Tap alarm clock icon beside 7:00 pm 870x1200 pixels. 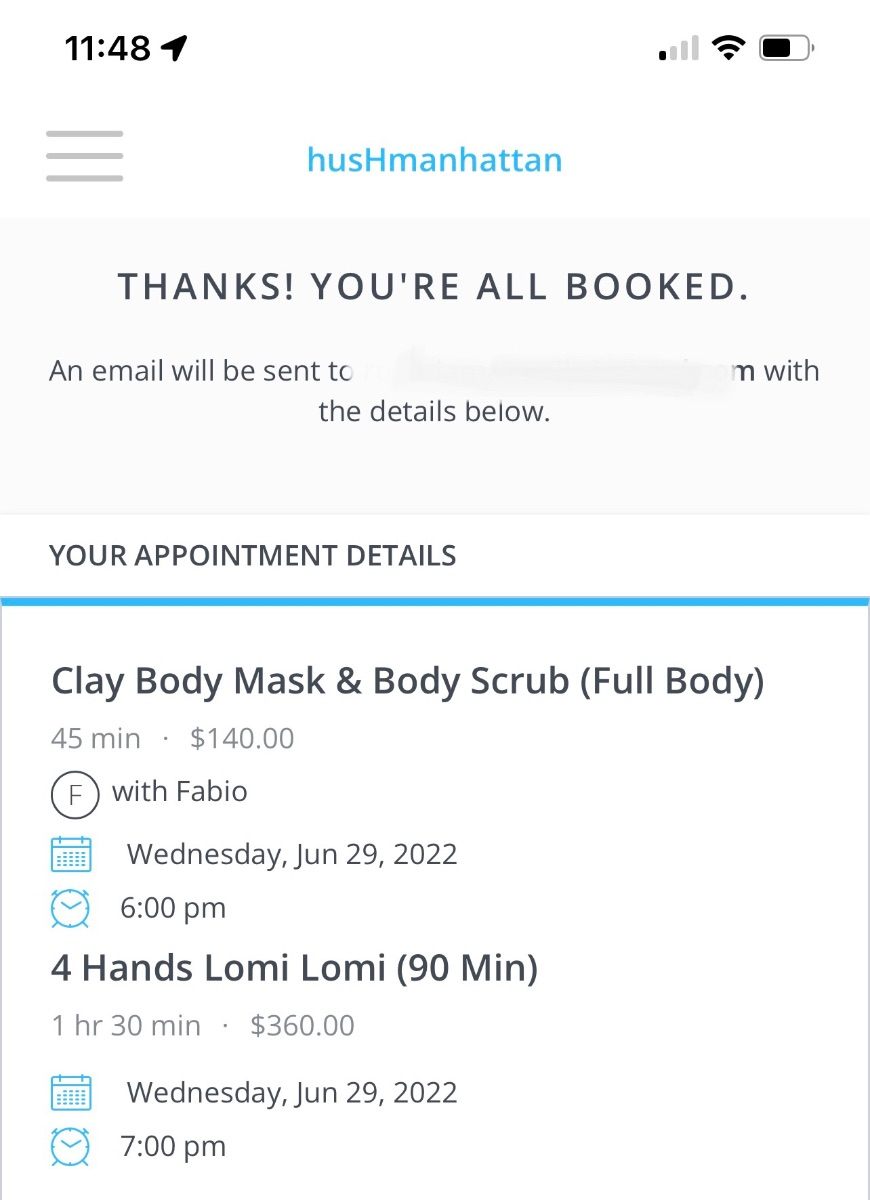click(x=70, y=1146)
